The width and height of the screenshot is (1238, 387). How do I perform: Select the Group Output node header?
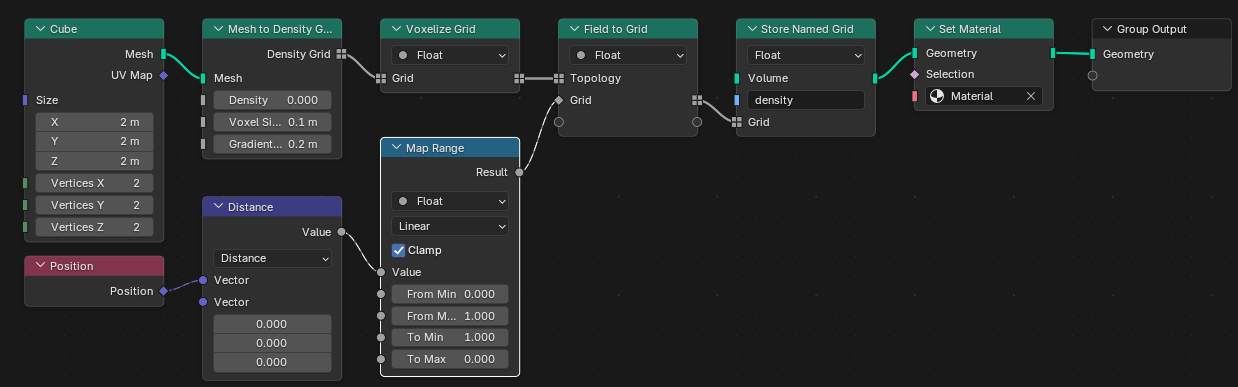[1161, 29]
